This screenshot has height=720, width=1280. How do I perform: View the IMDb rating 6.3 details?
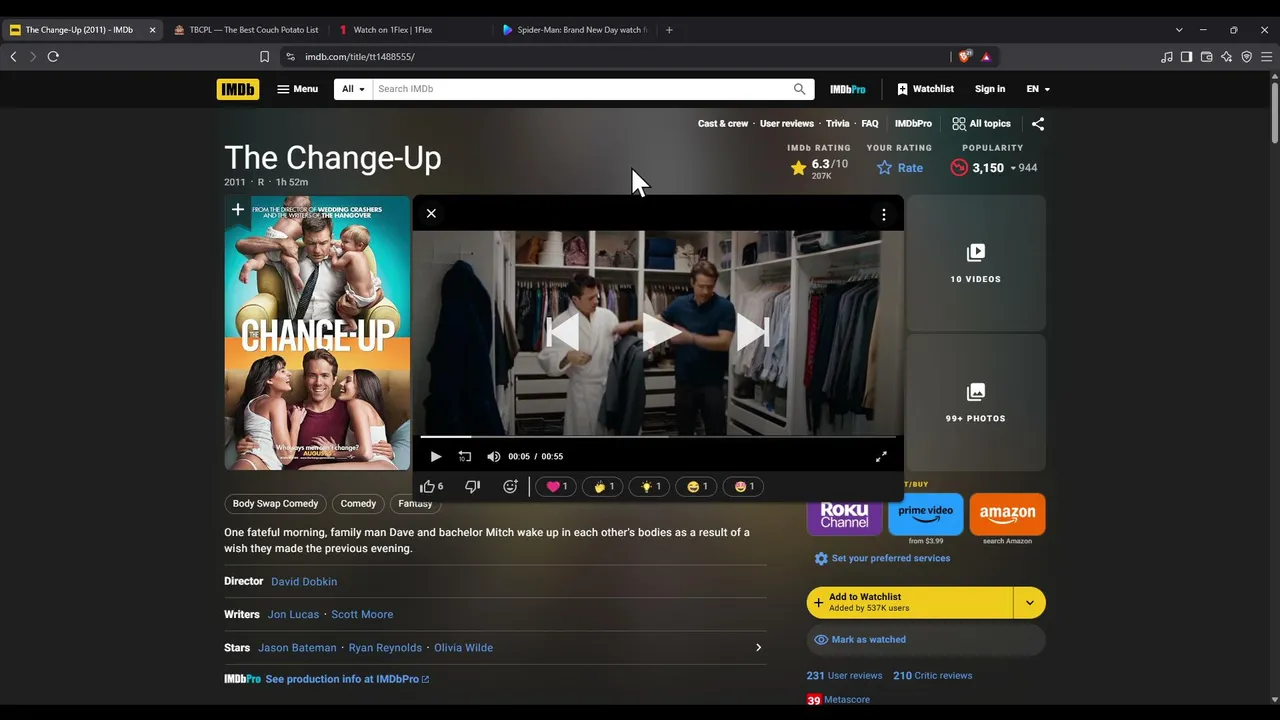819,168
